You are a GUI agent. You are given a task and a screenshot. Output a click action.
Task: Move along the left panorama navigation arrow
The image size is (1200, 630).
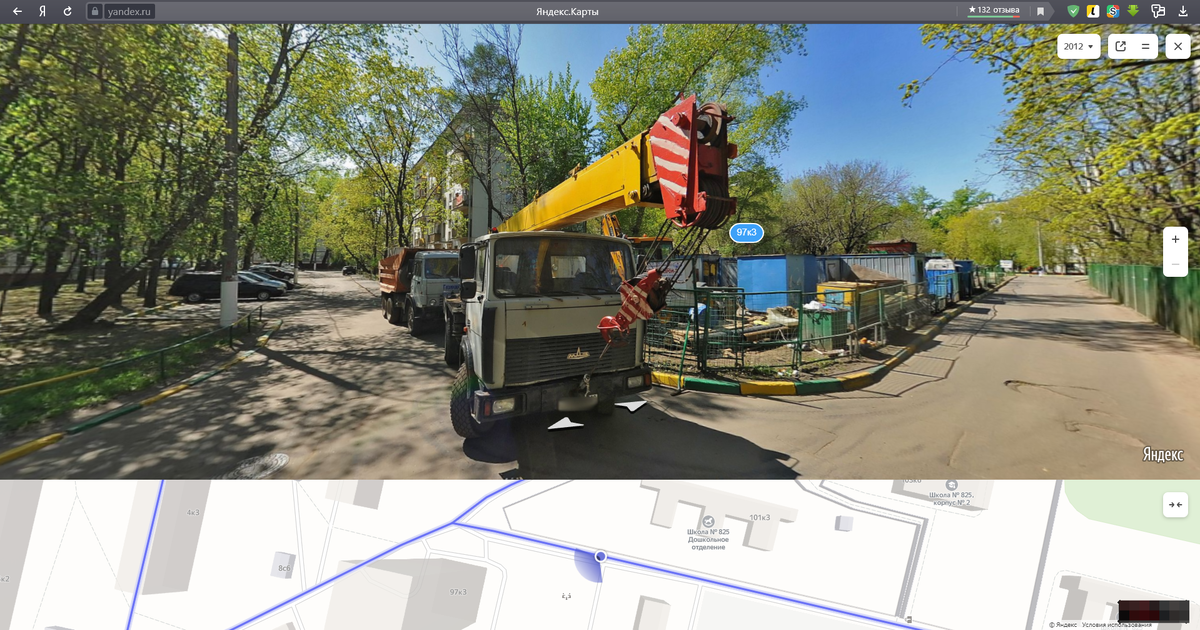tap(566, 424)
